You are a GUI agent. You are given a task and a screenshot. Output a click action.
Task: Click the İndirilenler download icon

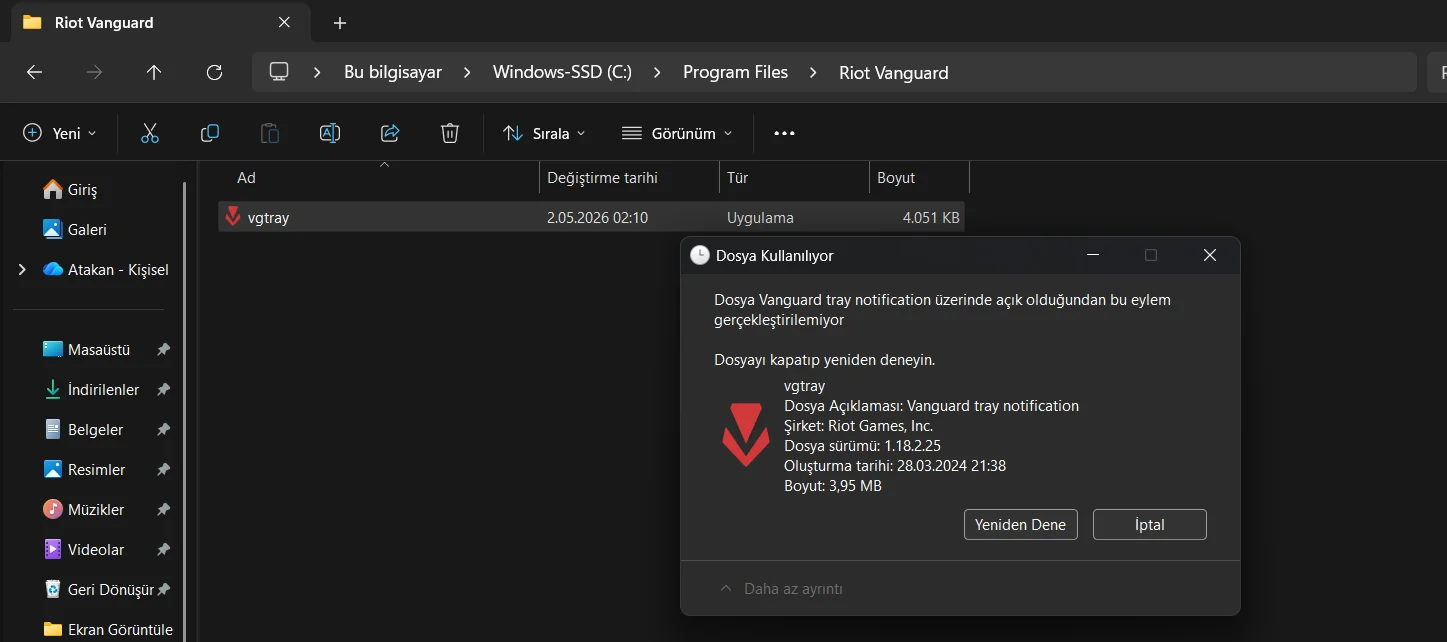(53, 389)
